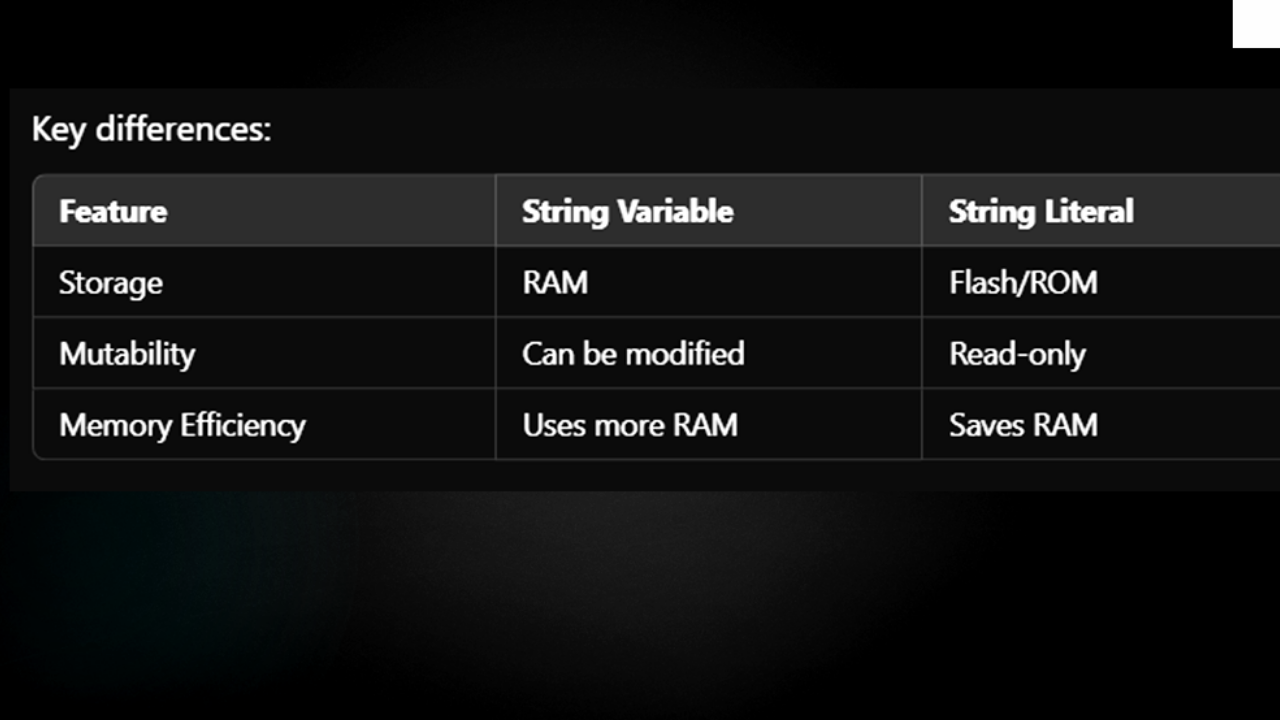1280x720 pixels.
Task: Click the Key differences heading
Action: point(152,130)
